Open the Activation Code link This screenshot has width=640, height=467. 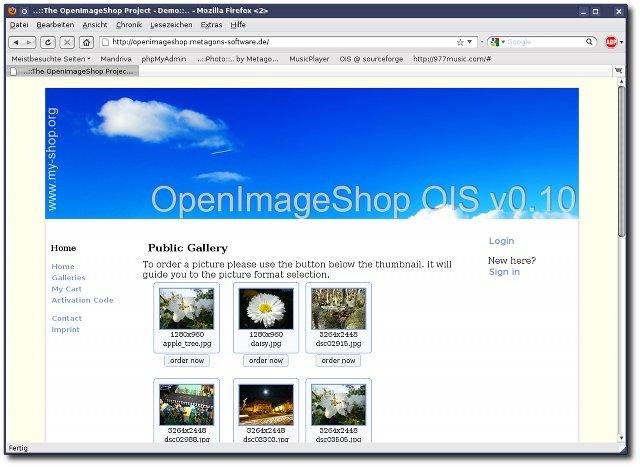(x=82, y=300)
